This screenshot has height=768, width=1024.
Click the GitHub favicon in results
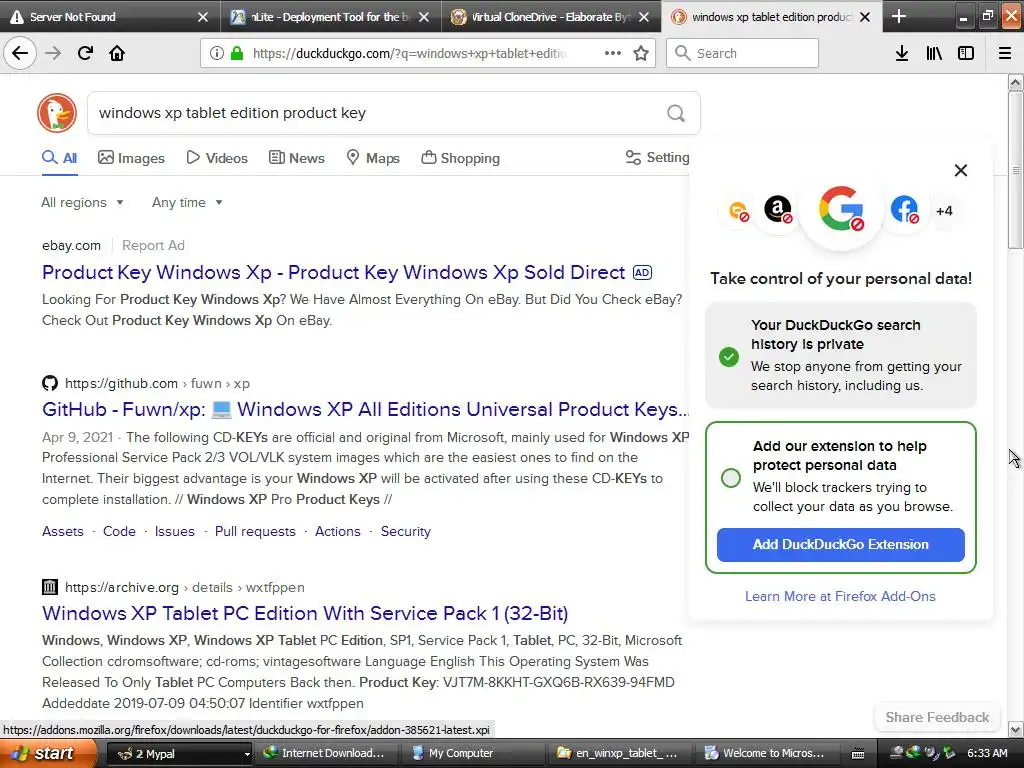(x=50, y=383)
